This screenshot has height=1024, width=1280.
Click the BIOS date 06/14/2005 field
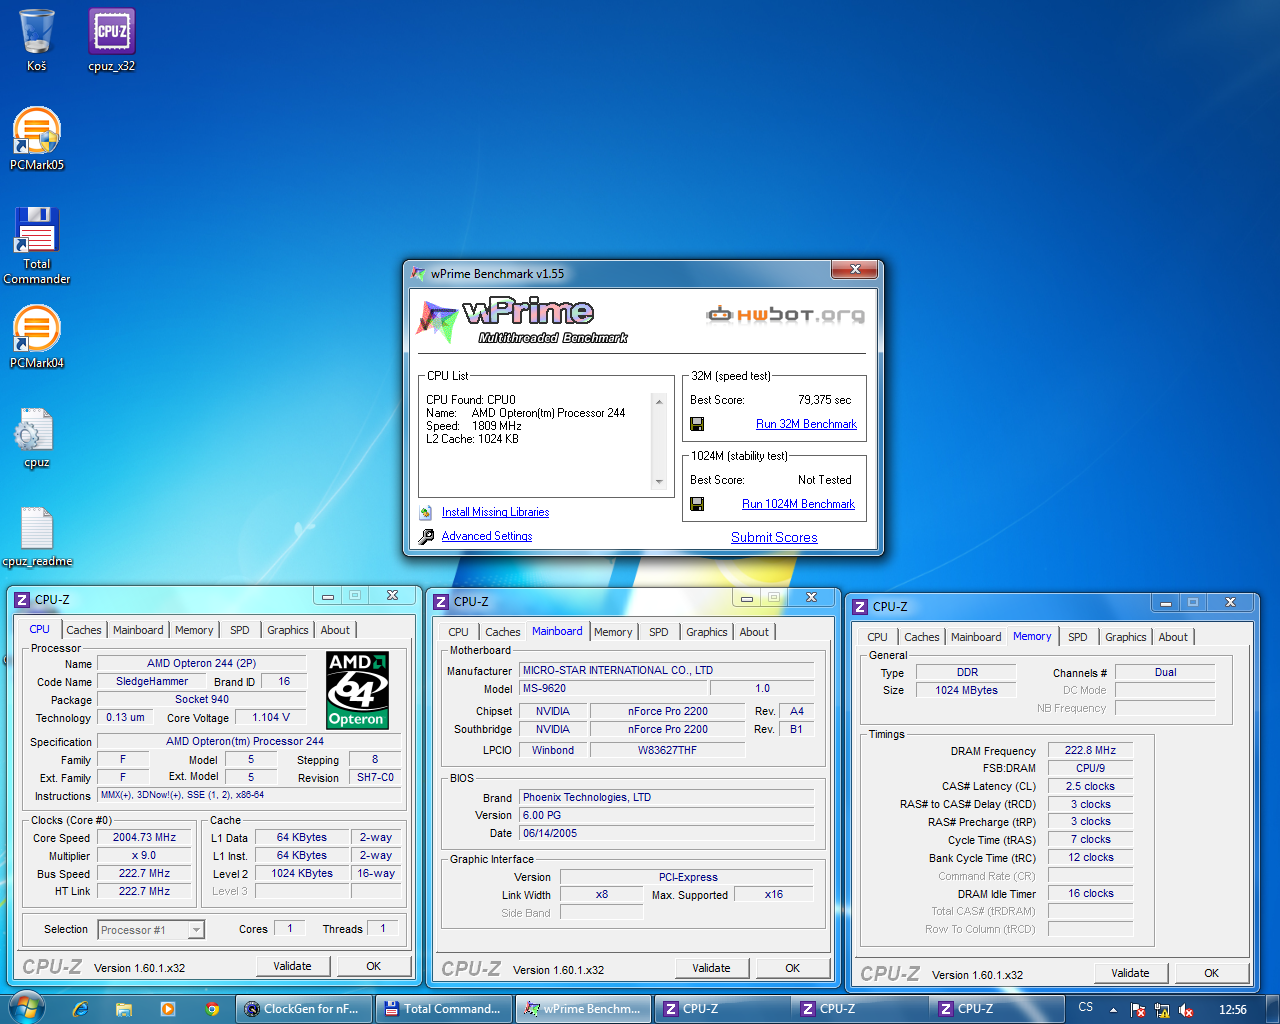666,833
